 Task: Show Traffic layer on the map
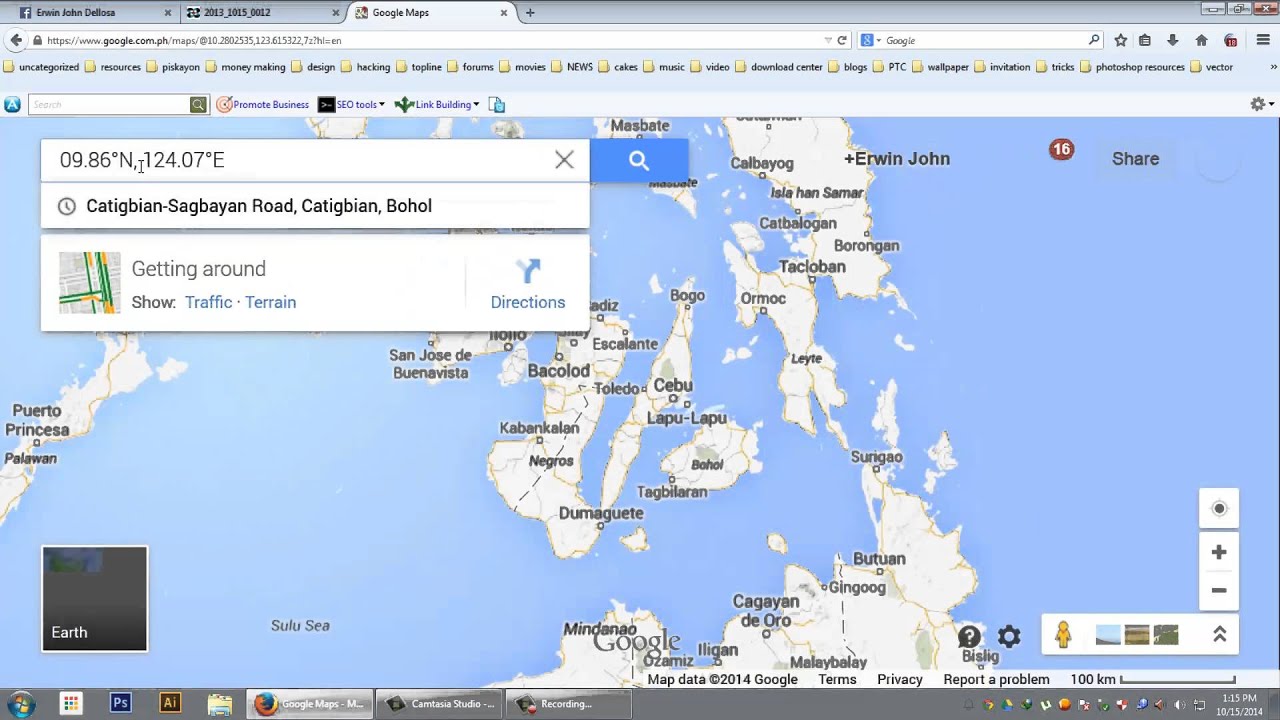tap(208, 302)
